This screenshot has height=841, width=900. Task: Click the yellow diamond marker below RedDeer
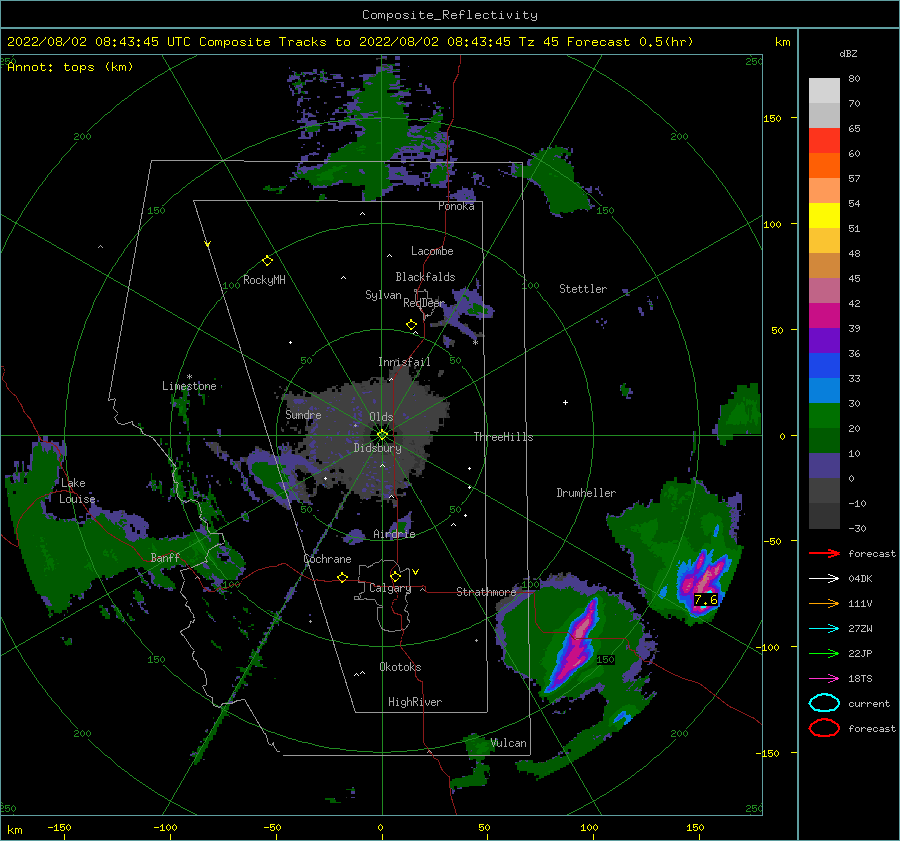tap(411, 325)
